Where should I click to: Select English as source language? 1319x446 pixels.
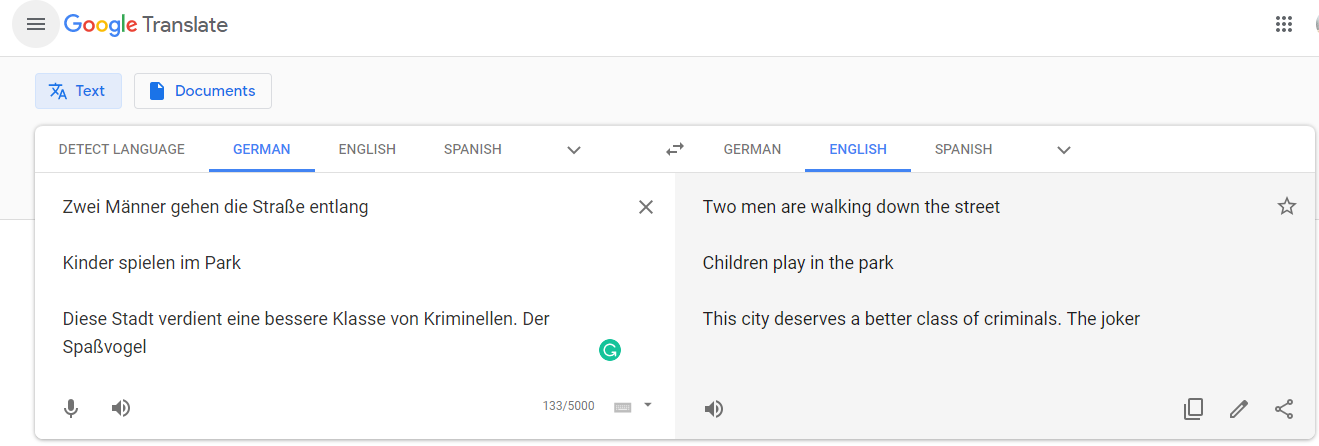(367, 149)
